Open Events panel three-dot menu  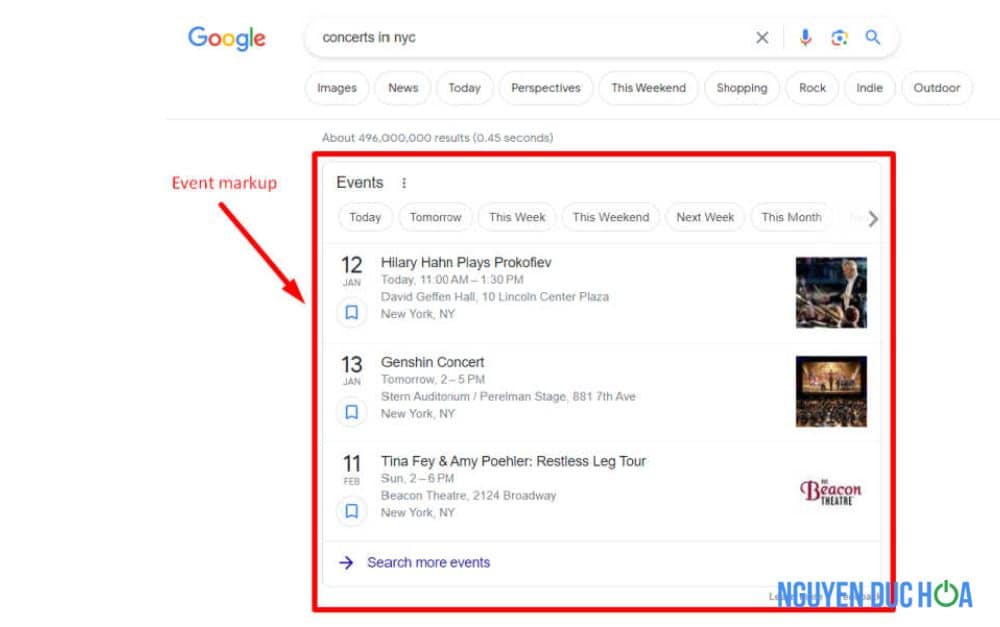(404, 183)
